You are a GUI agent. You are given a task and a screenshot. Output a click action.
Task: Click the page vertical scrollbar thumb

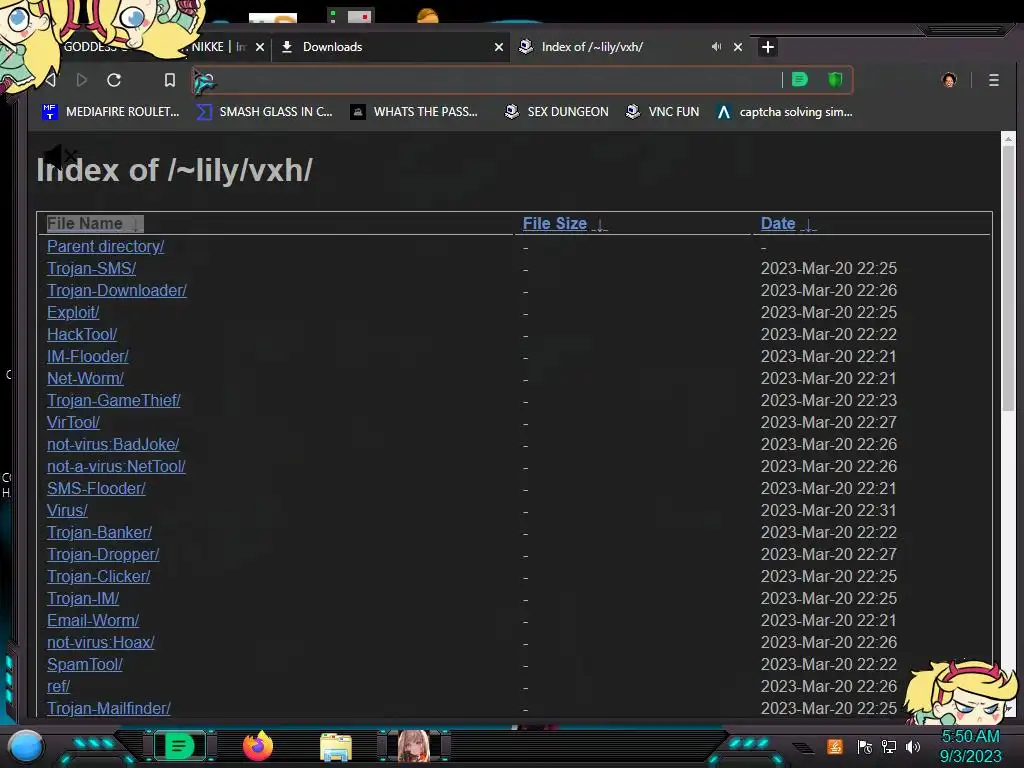[1008, 278]
